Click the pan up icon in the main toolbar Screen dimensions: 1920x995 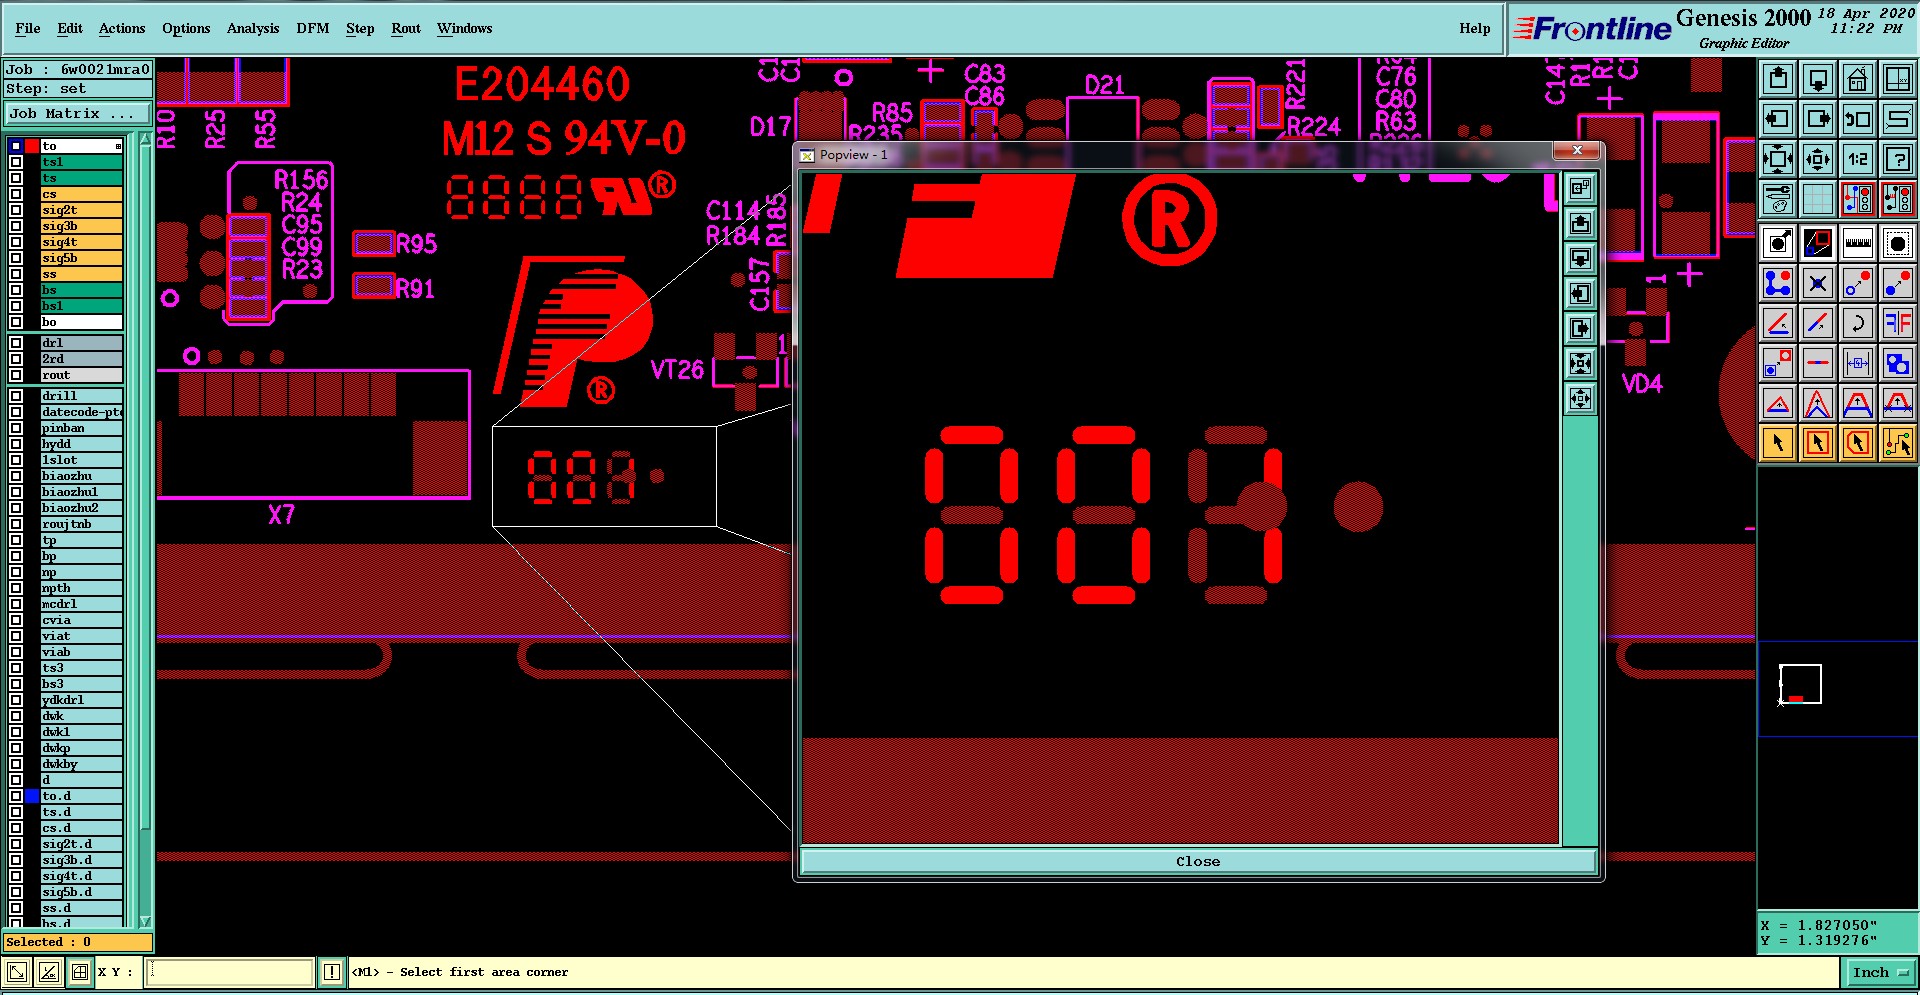(1778, 79)
